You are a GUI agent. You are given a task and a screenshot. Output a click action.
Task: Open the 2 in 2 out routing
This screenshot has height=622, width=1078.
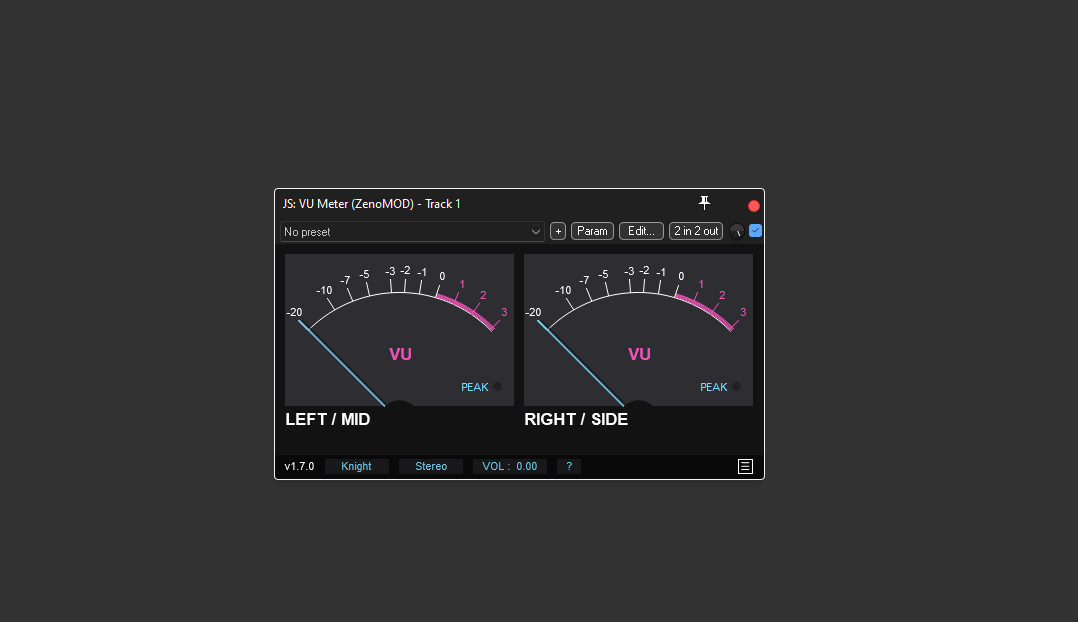696,232
